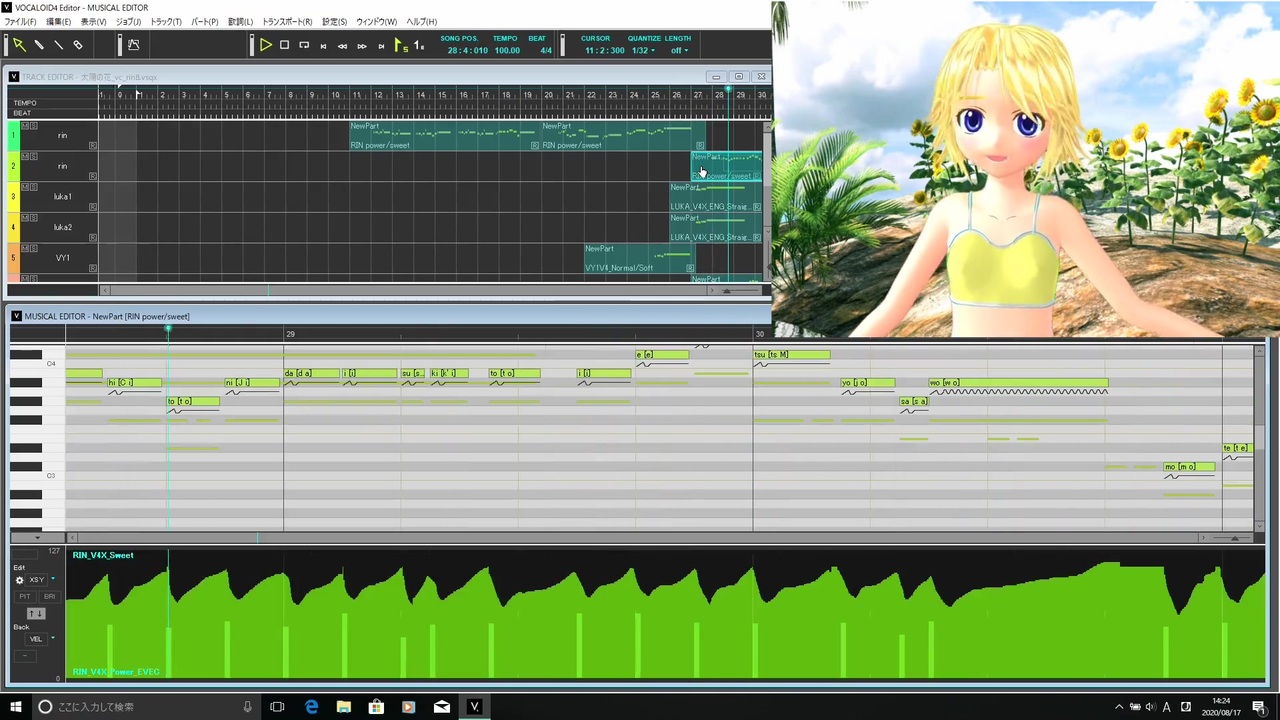
Task: Select the PIT parameter button
Action: (x=26, y=597)
